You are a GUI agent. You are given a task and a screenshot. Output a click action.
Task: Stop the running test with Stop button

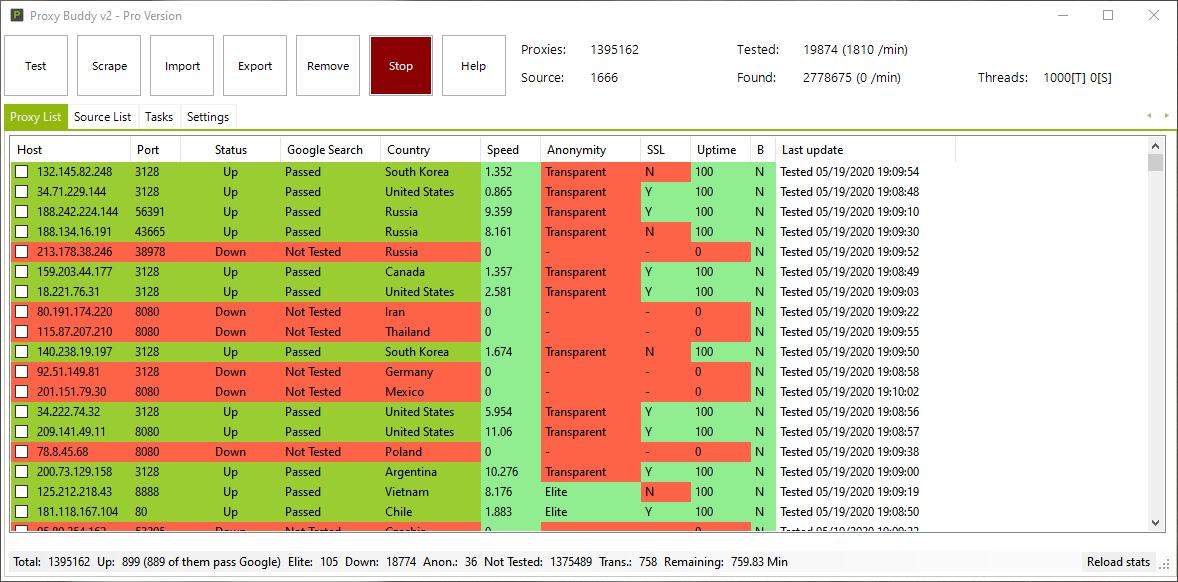[x=401, y=66]
